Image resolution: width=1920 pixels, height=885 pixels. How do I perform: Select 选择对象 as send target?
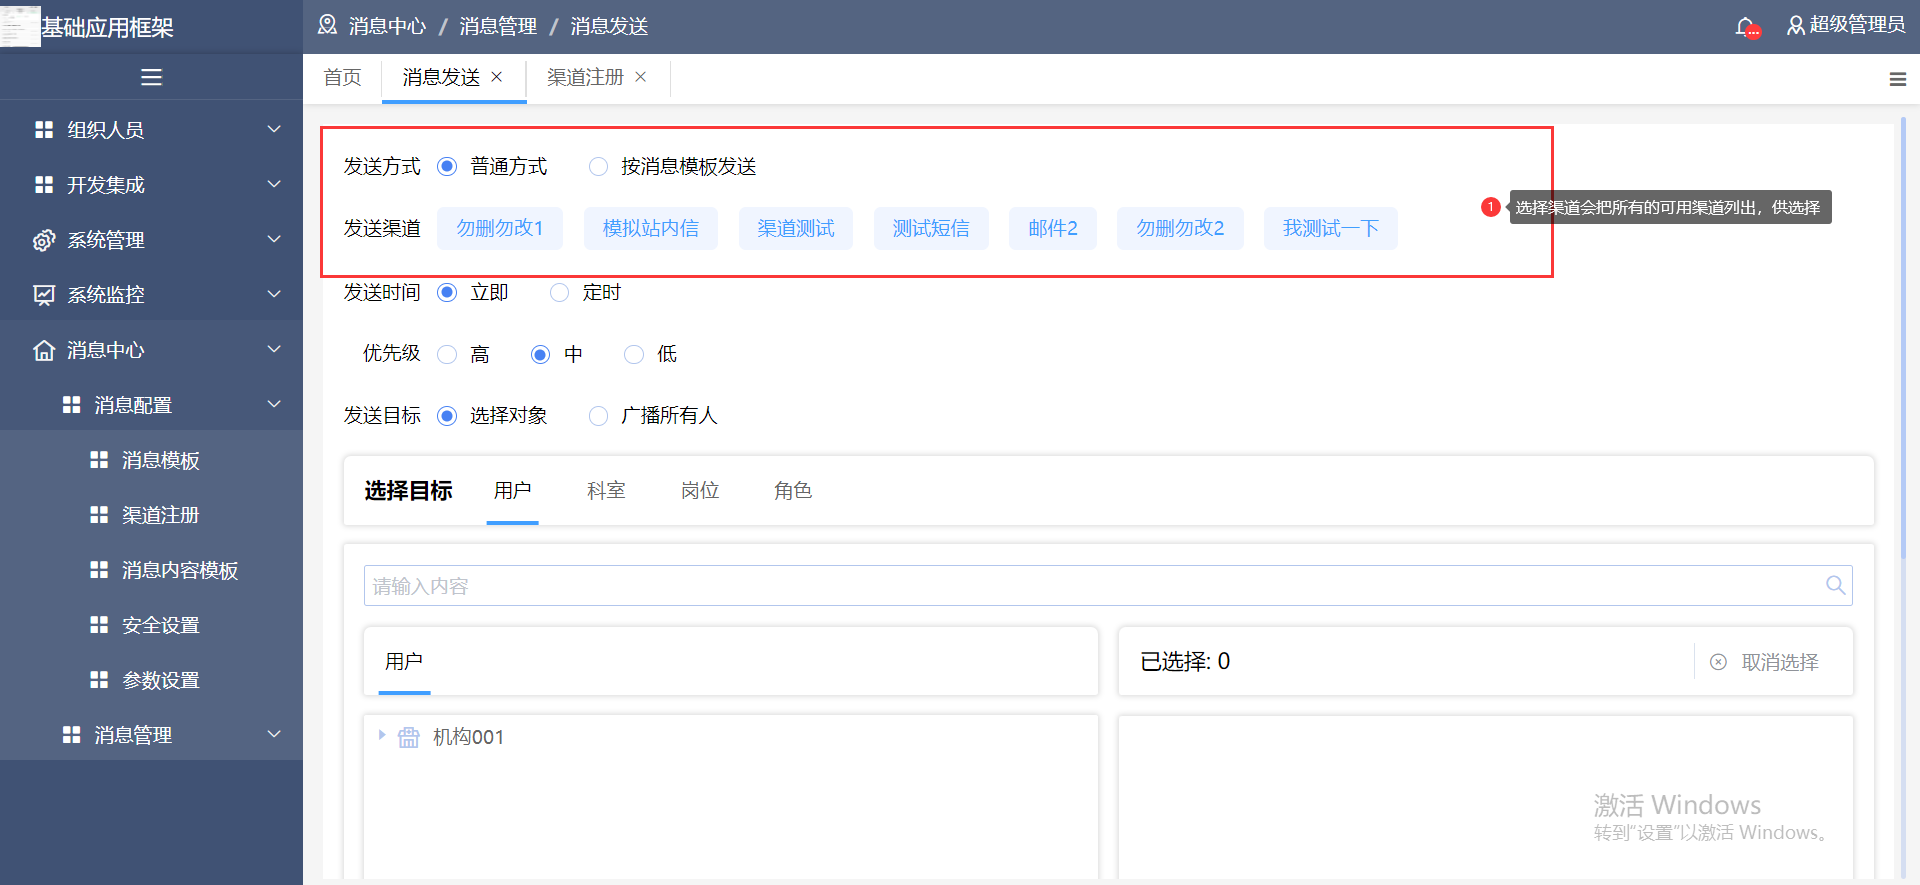[x=447, y=415]
